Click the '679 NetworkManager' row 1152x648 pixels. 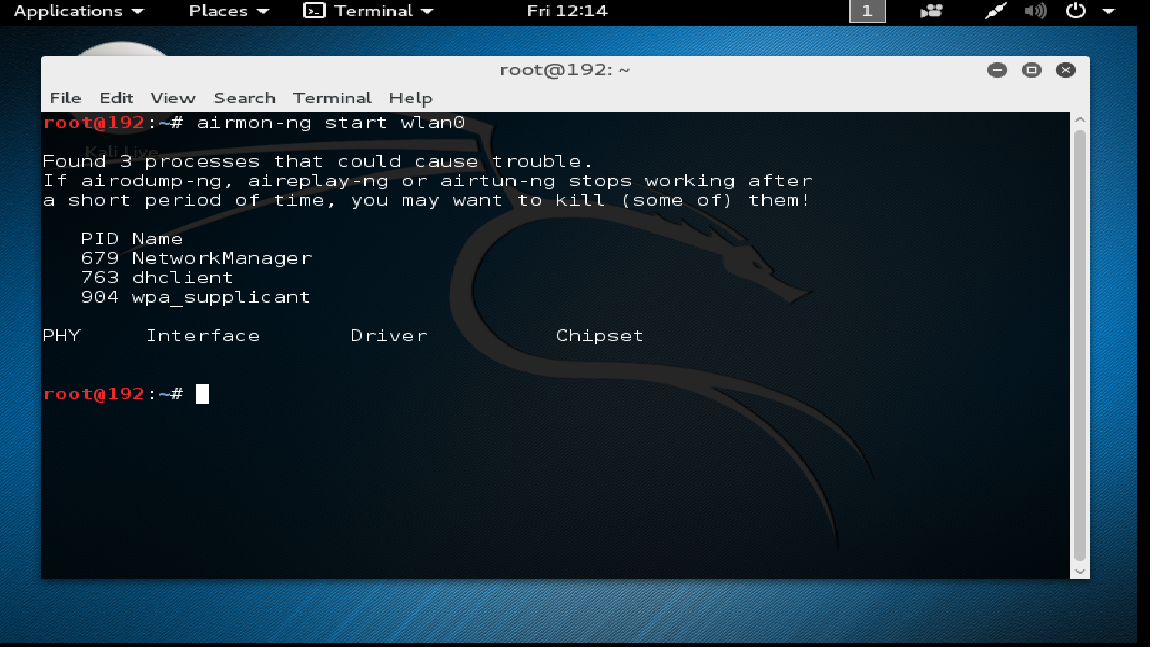(x=197, y=258)
